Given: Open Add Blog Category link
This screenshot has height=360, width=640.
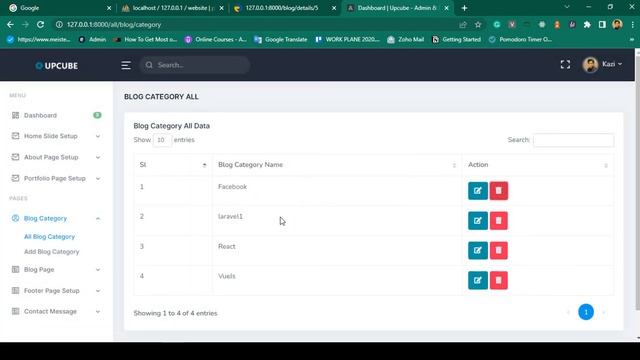Looking at the screenshot, I should [51, 252].
